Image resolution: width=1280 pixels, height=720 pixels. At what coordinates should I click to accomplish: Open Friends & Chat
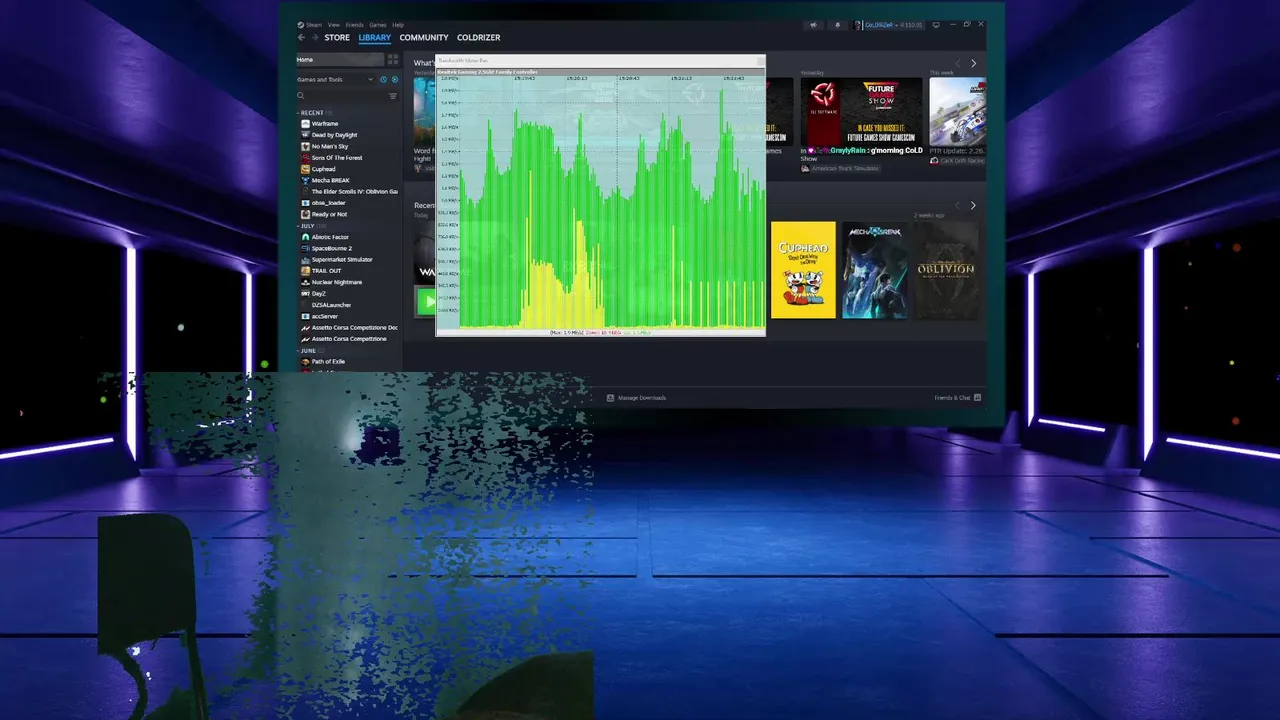[957, 398]
